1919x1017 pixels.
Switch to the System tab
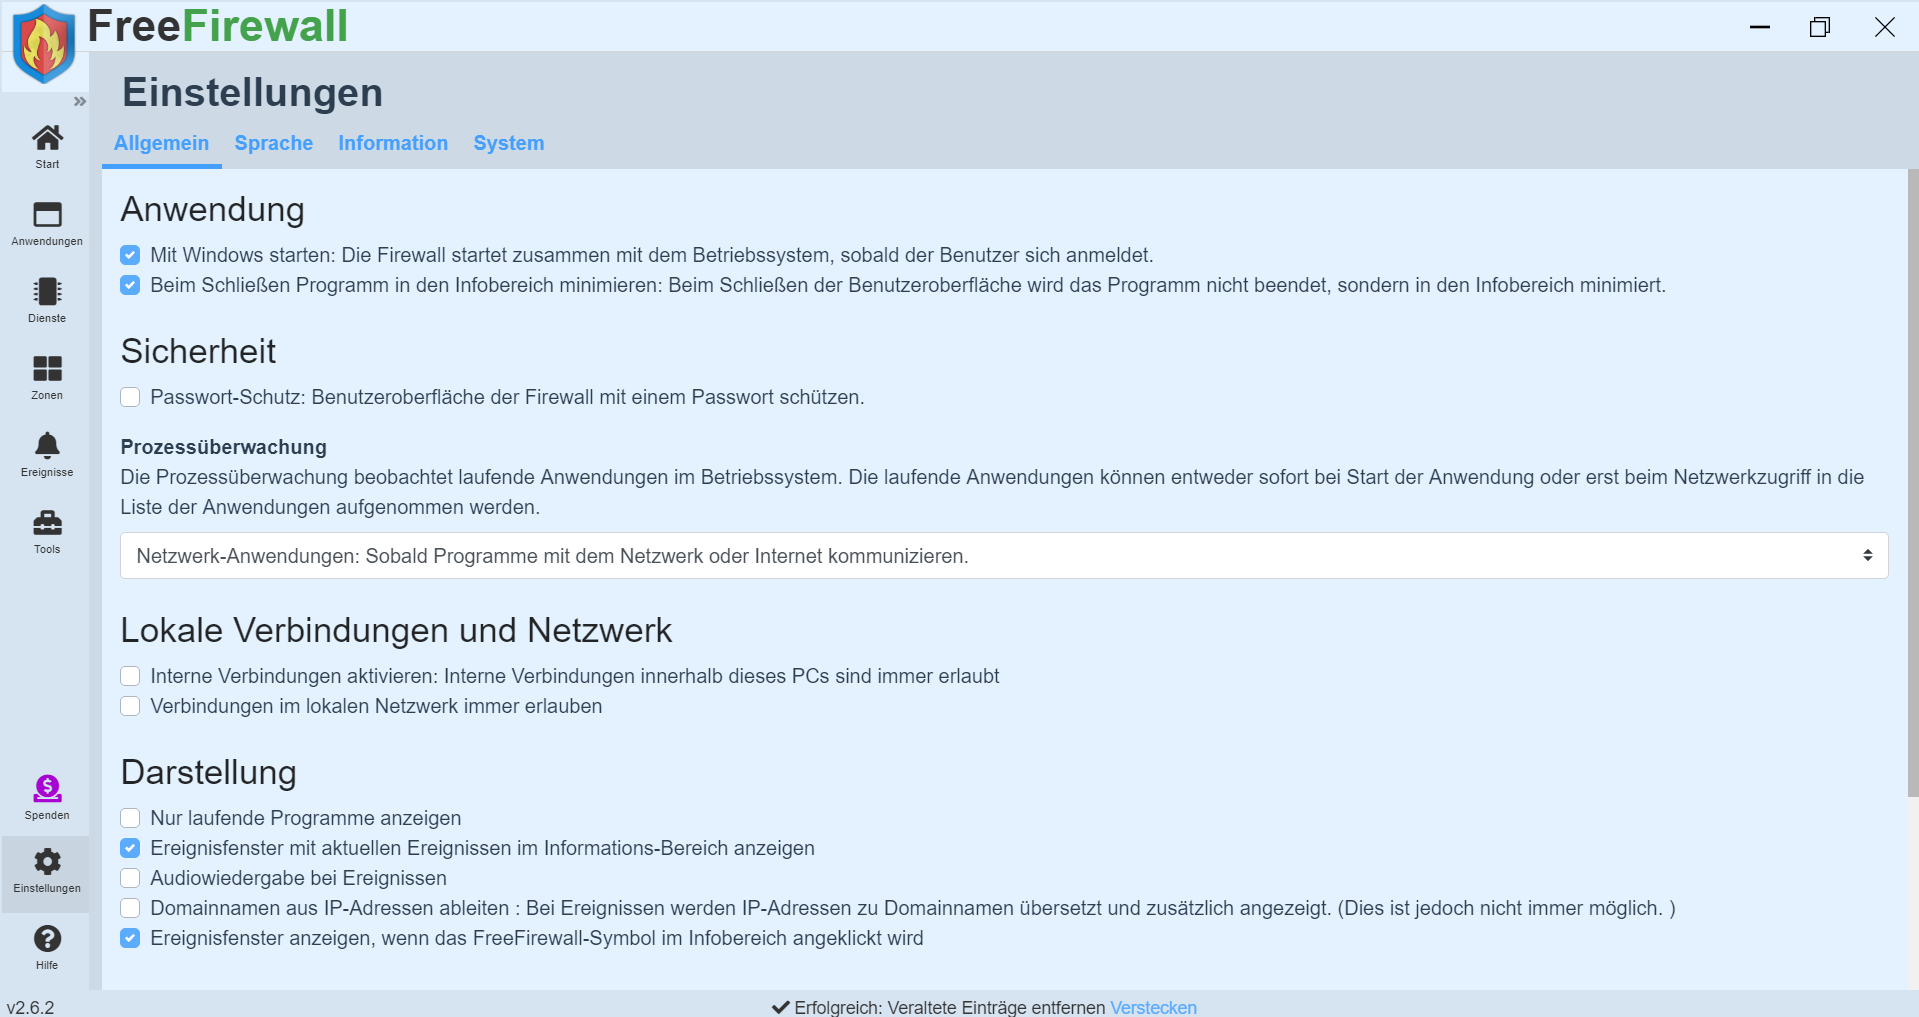(509, 143)
